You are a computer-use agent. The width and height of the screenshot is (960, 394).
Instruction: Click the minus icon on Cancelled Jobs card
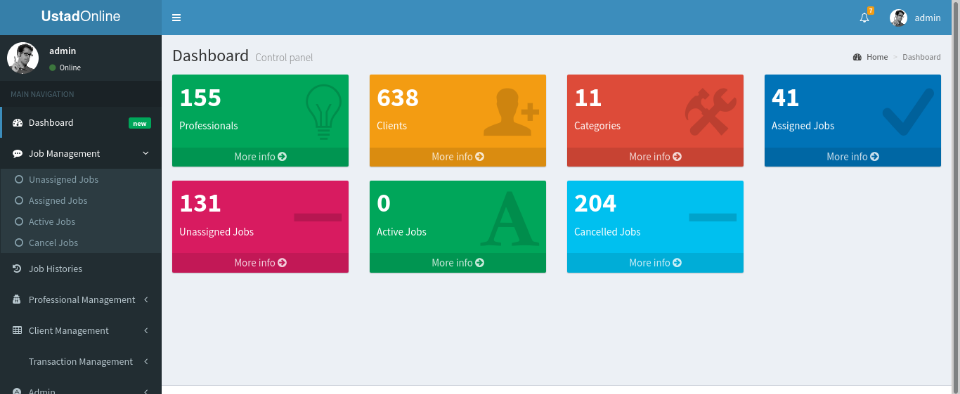(713, 217)
